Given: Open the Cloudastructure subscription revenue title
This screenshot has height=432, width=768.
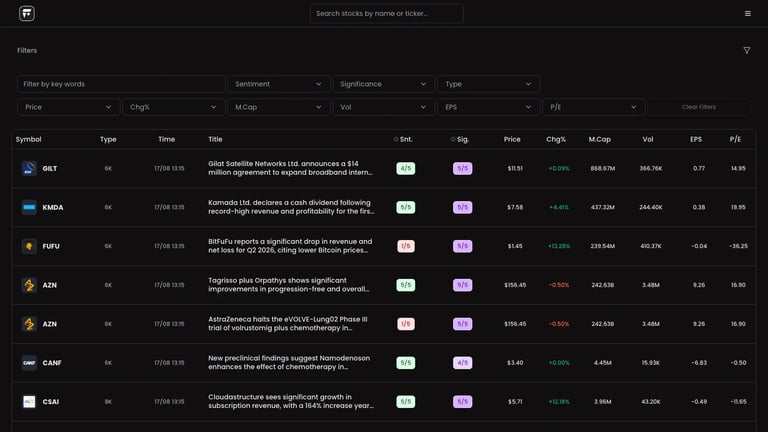Looking at the screenshot, I should tap(291, 402).
